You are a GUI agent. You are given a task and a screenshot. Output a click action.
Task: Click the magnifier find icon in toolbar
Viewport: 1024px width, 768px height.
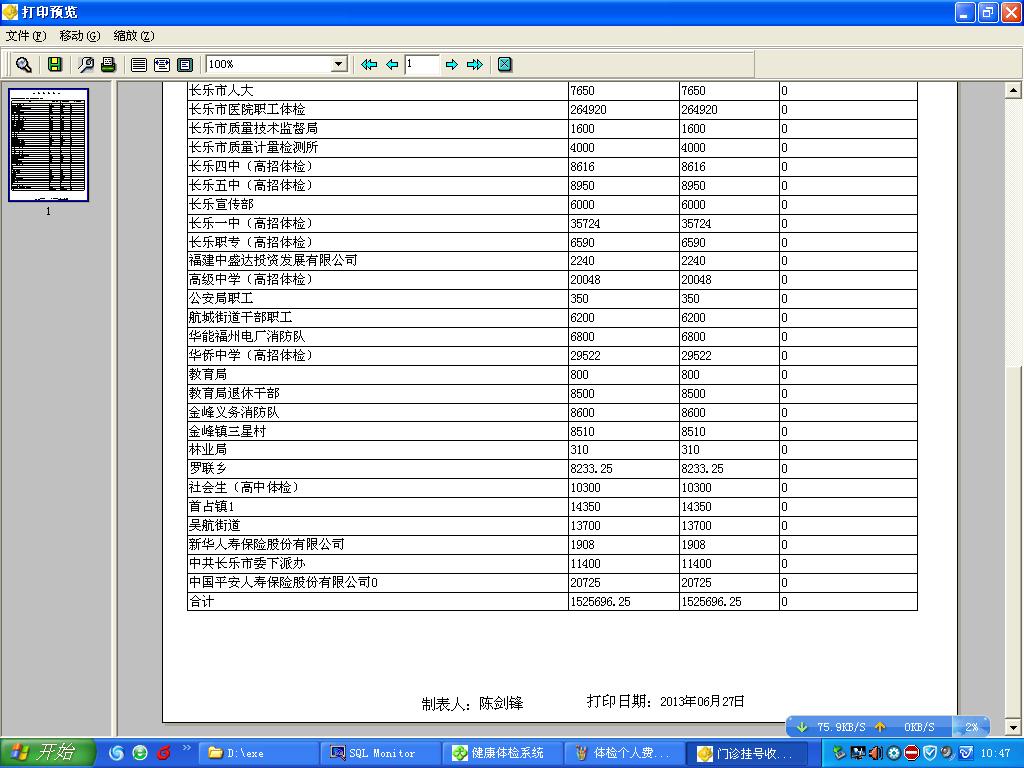point(24,64)
